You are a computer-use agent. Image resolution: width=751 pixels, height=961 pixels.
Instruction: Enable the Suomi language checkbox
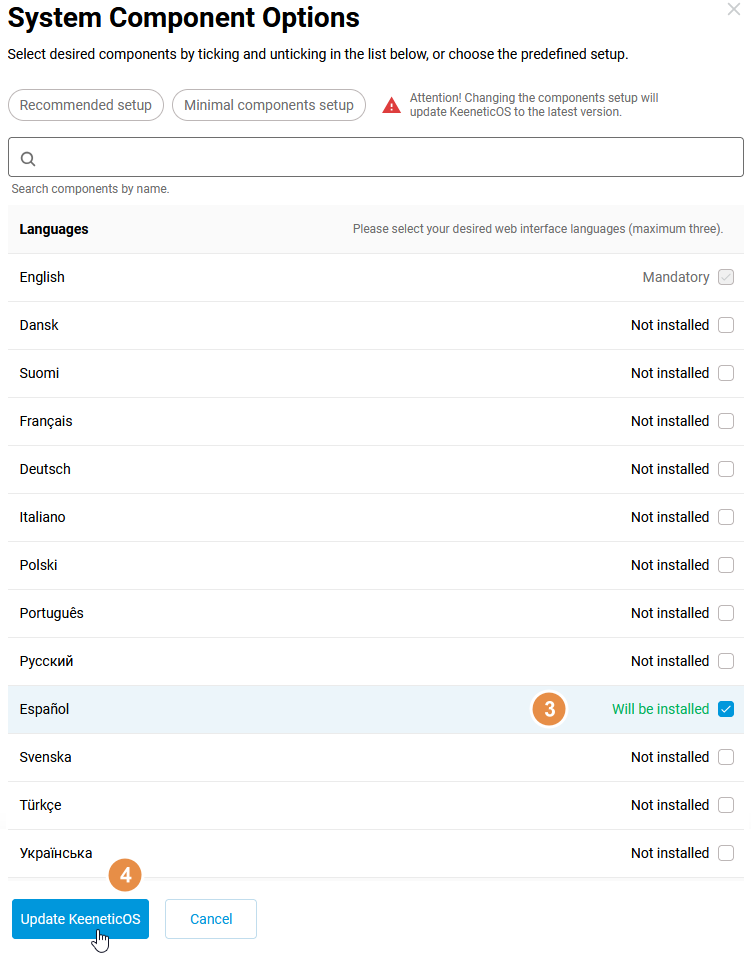(x=726, y=373)
